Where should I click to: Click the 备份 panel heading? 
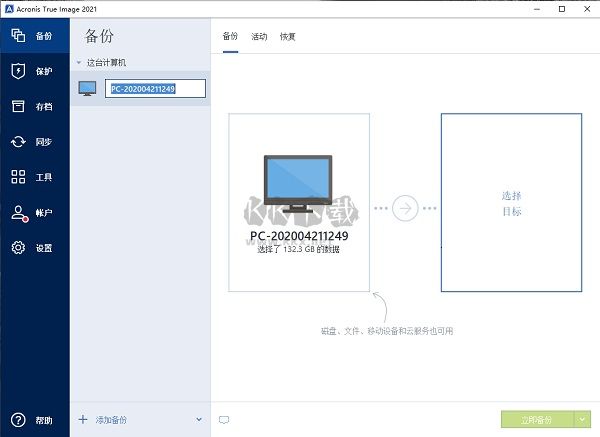99,36
